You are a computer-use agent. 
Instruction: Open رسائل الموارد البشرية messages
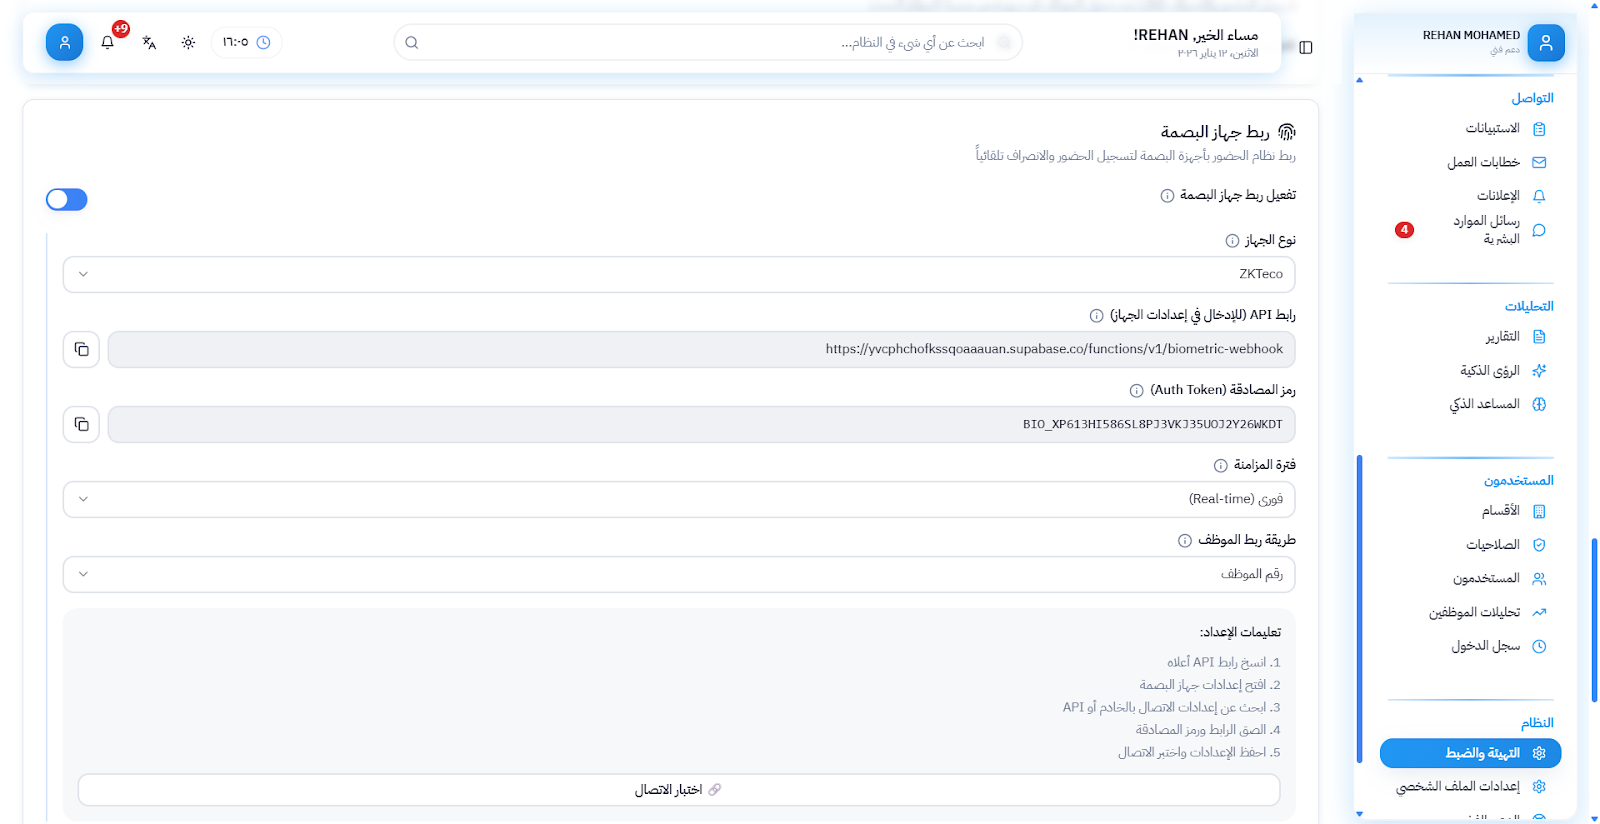1487,230
